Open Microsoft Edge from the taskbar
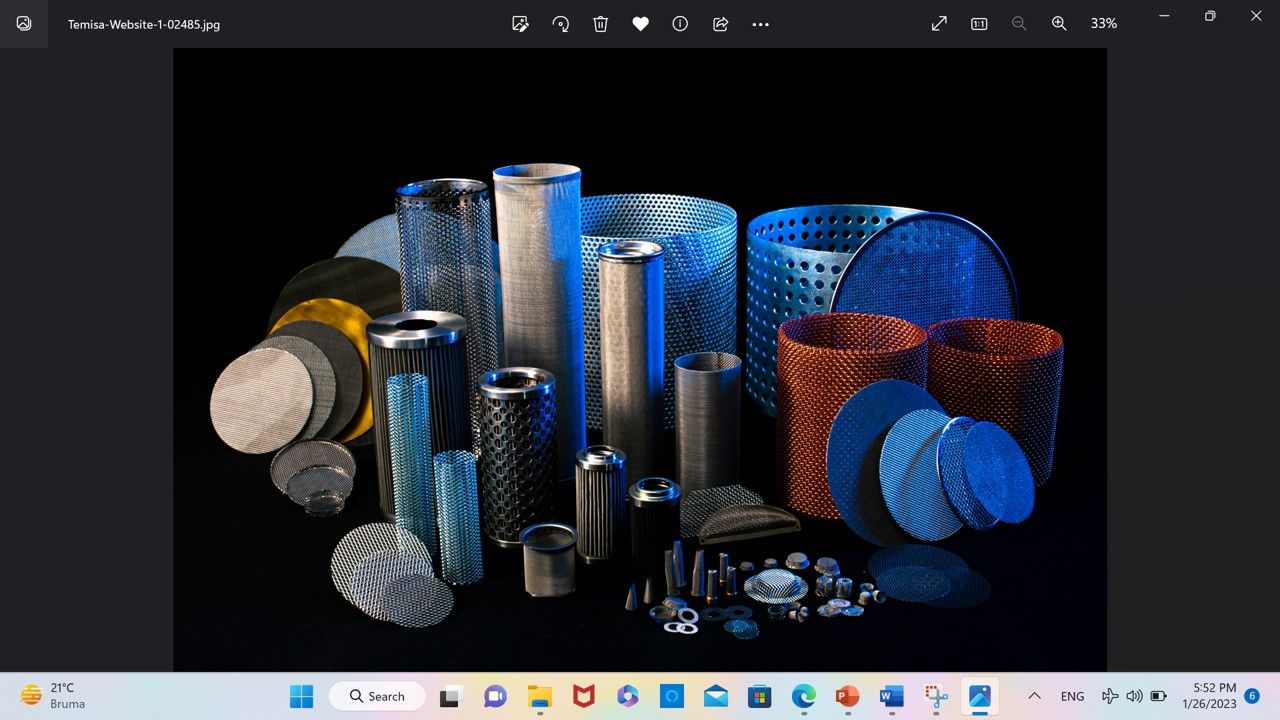The width and height of the screenshot is (1280, 720). [804, 696]
